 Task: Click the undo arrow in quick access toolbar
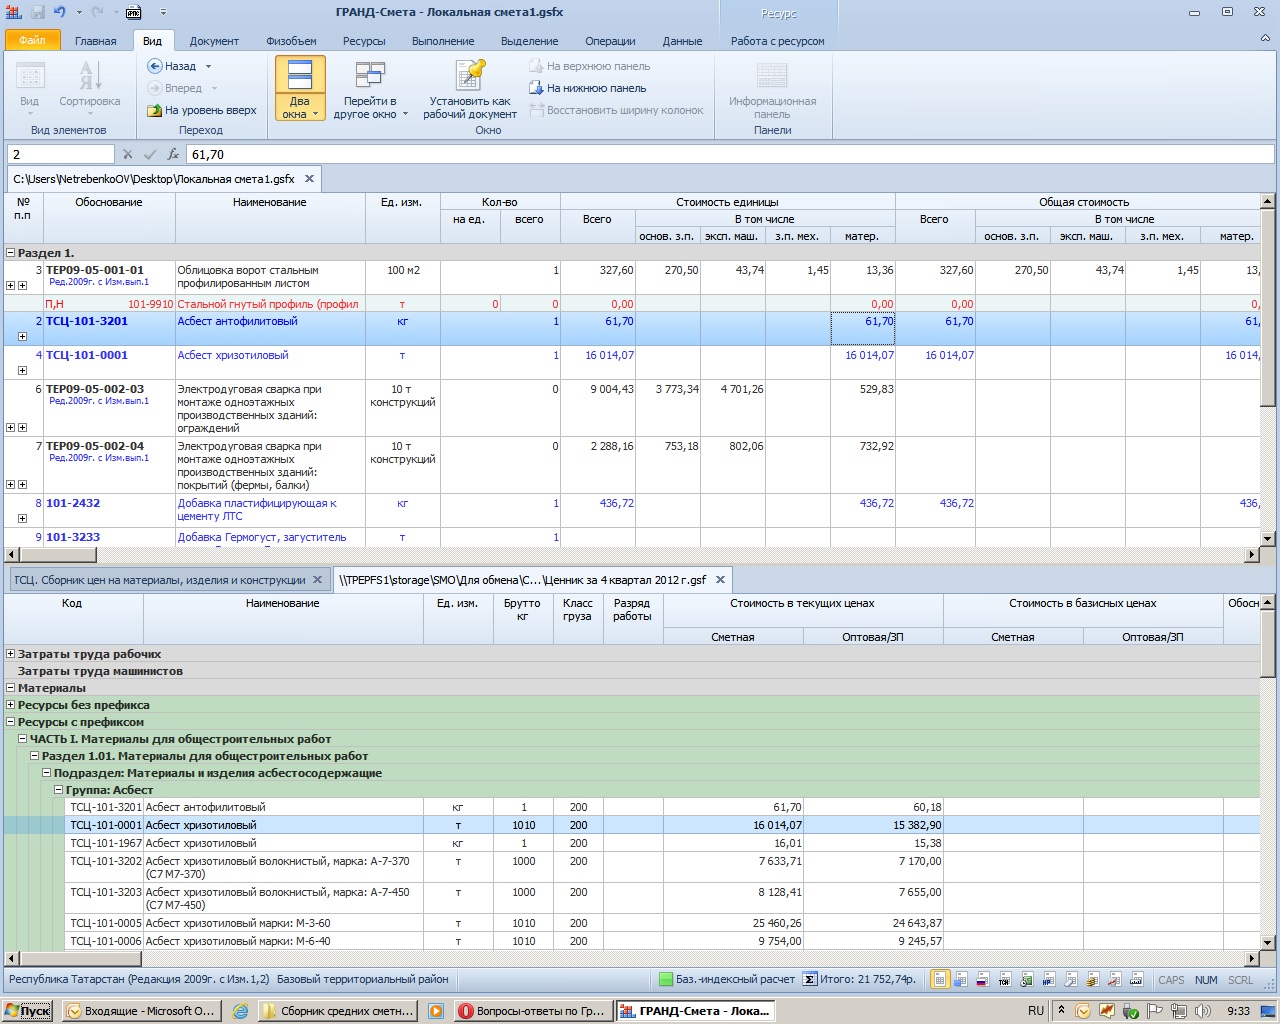point(60,12)
